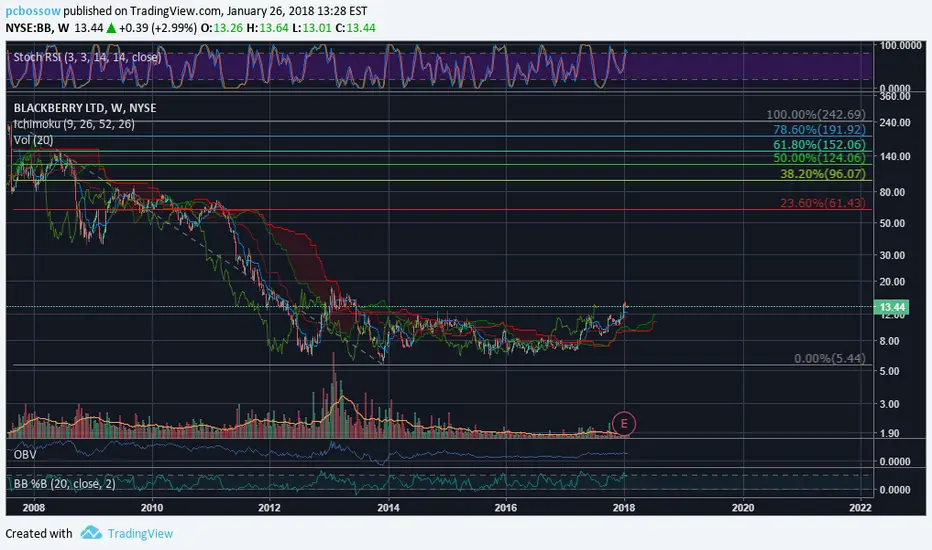The height and width of the screenshot is (550, 932).
Task: Click the 50.00 price axis value
Action: click(893, 224)
